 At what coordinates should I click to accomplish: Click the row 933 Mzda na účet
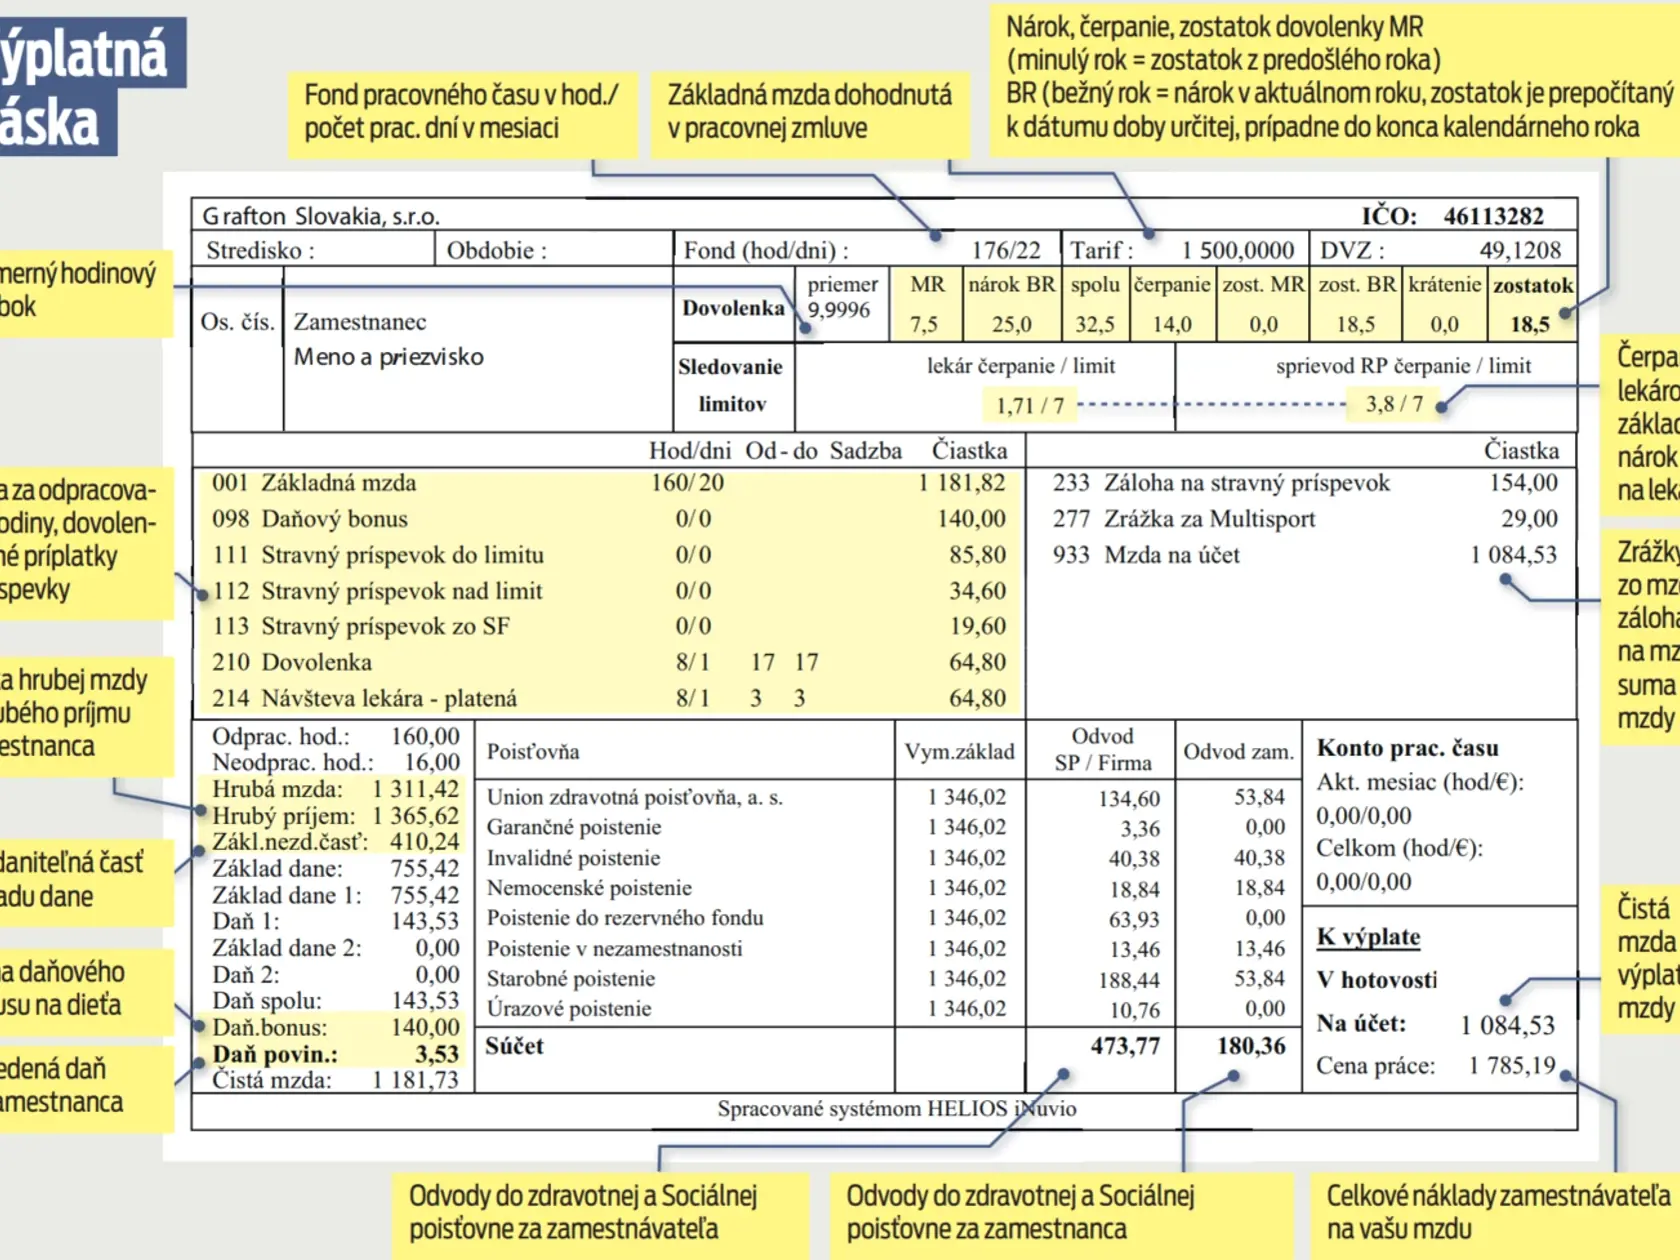point(1305,555)
